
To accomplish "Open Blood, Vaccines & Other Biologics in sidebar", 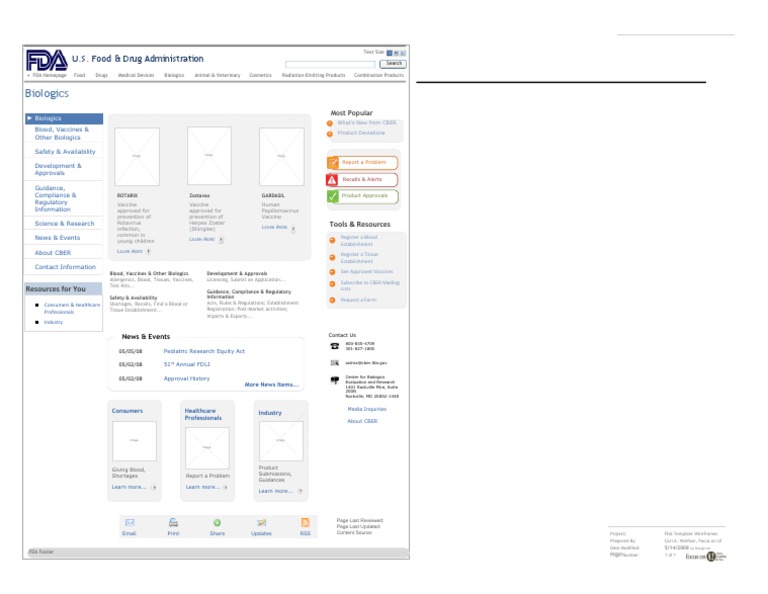I will click(62, 133).
